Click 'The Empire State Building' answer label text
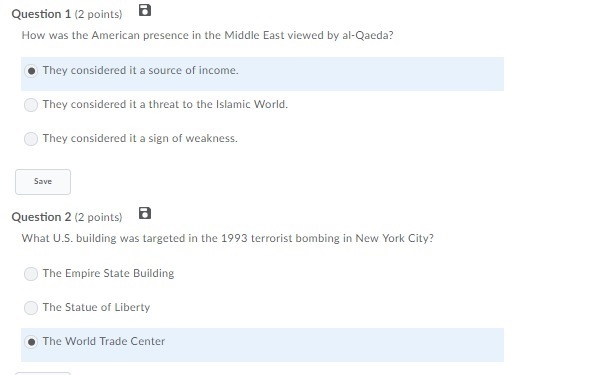Screen dimensions: 592x375 click(108, 273)
